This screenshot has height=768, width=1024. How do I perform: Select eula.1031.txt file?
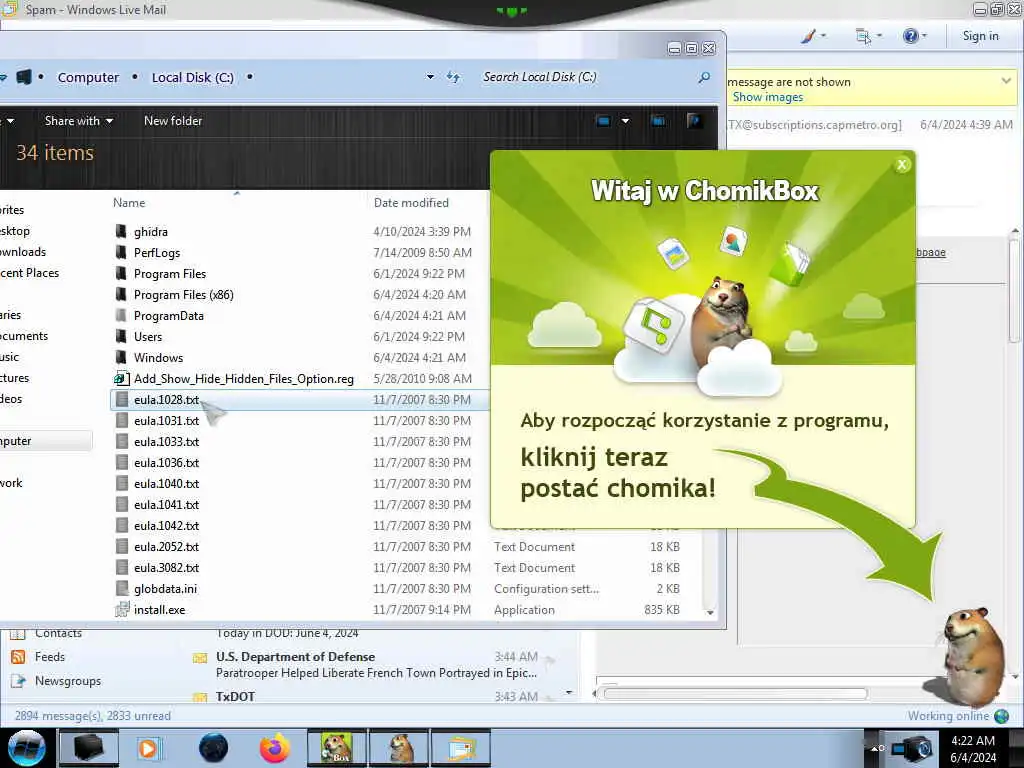click(166, 421)
